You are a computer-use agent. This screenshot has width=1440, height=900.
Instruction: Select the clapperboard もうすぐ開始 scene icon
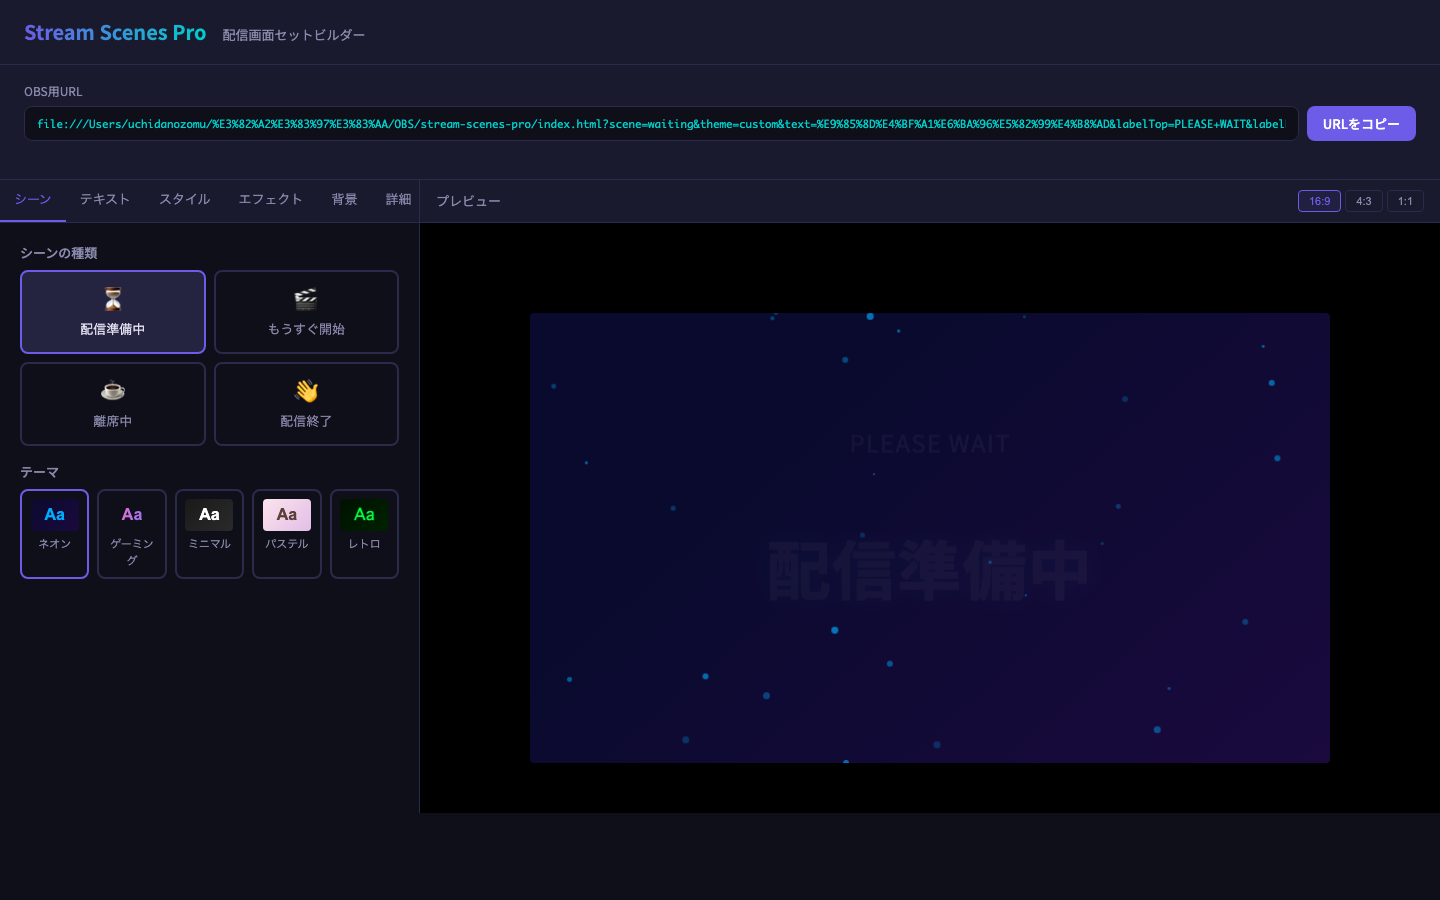306,299
